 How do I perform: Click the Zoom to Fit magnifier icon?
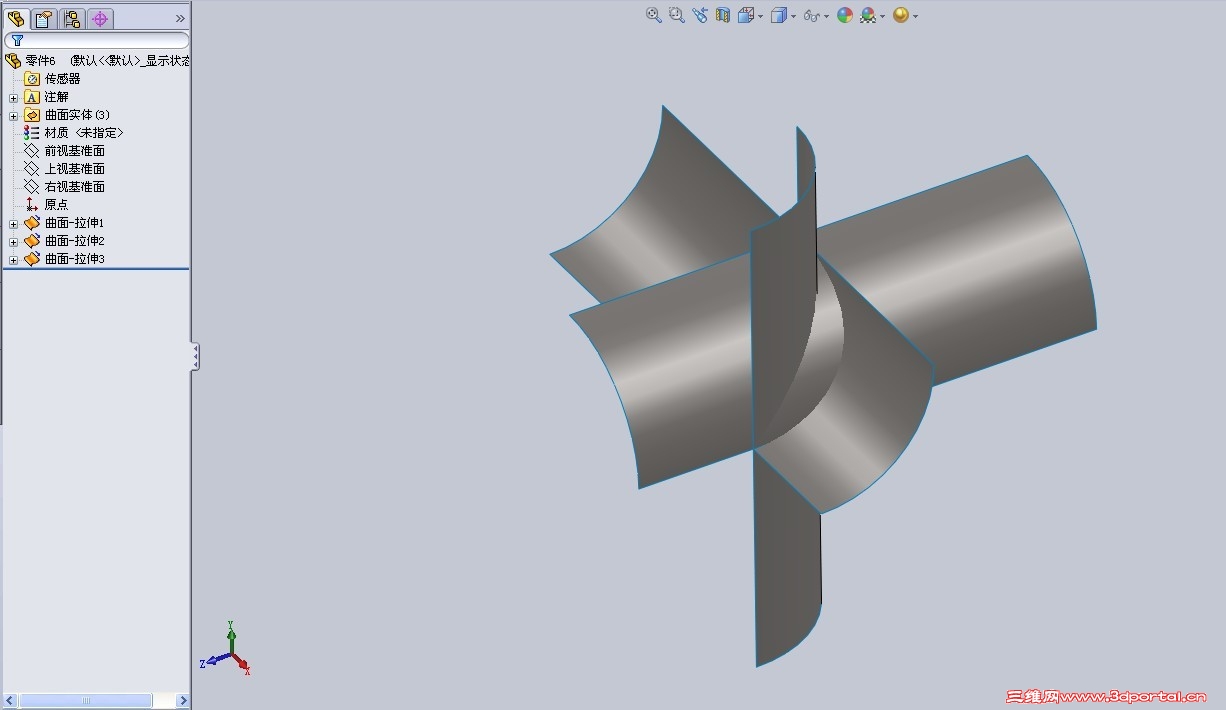pos(653,15)
